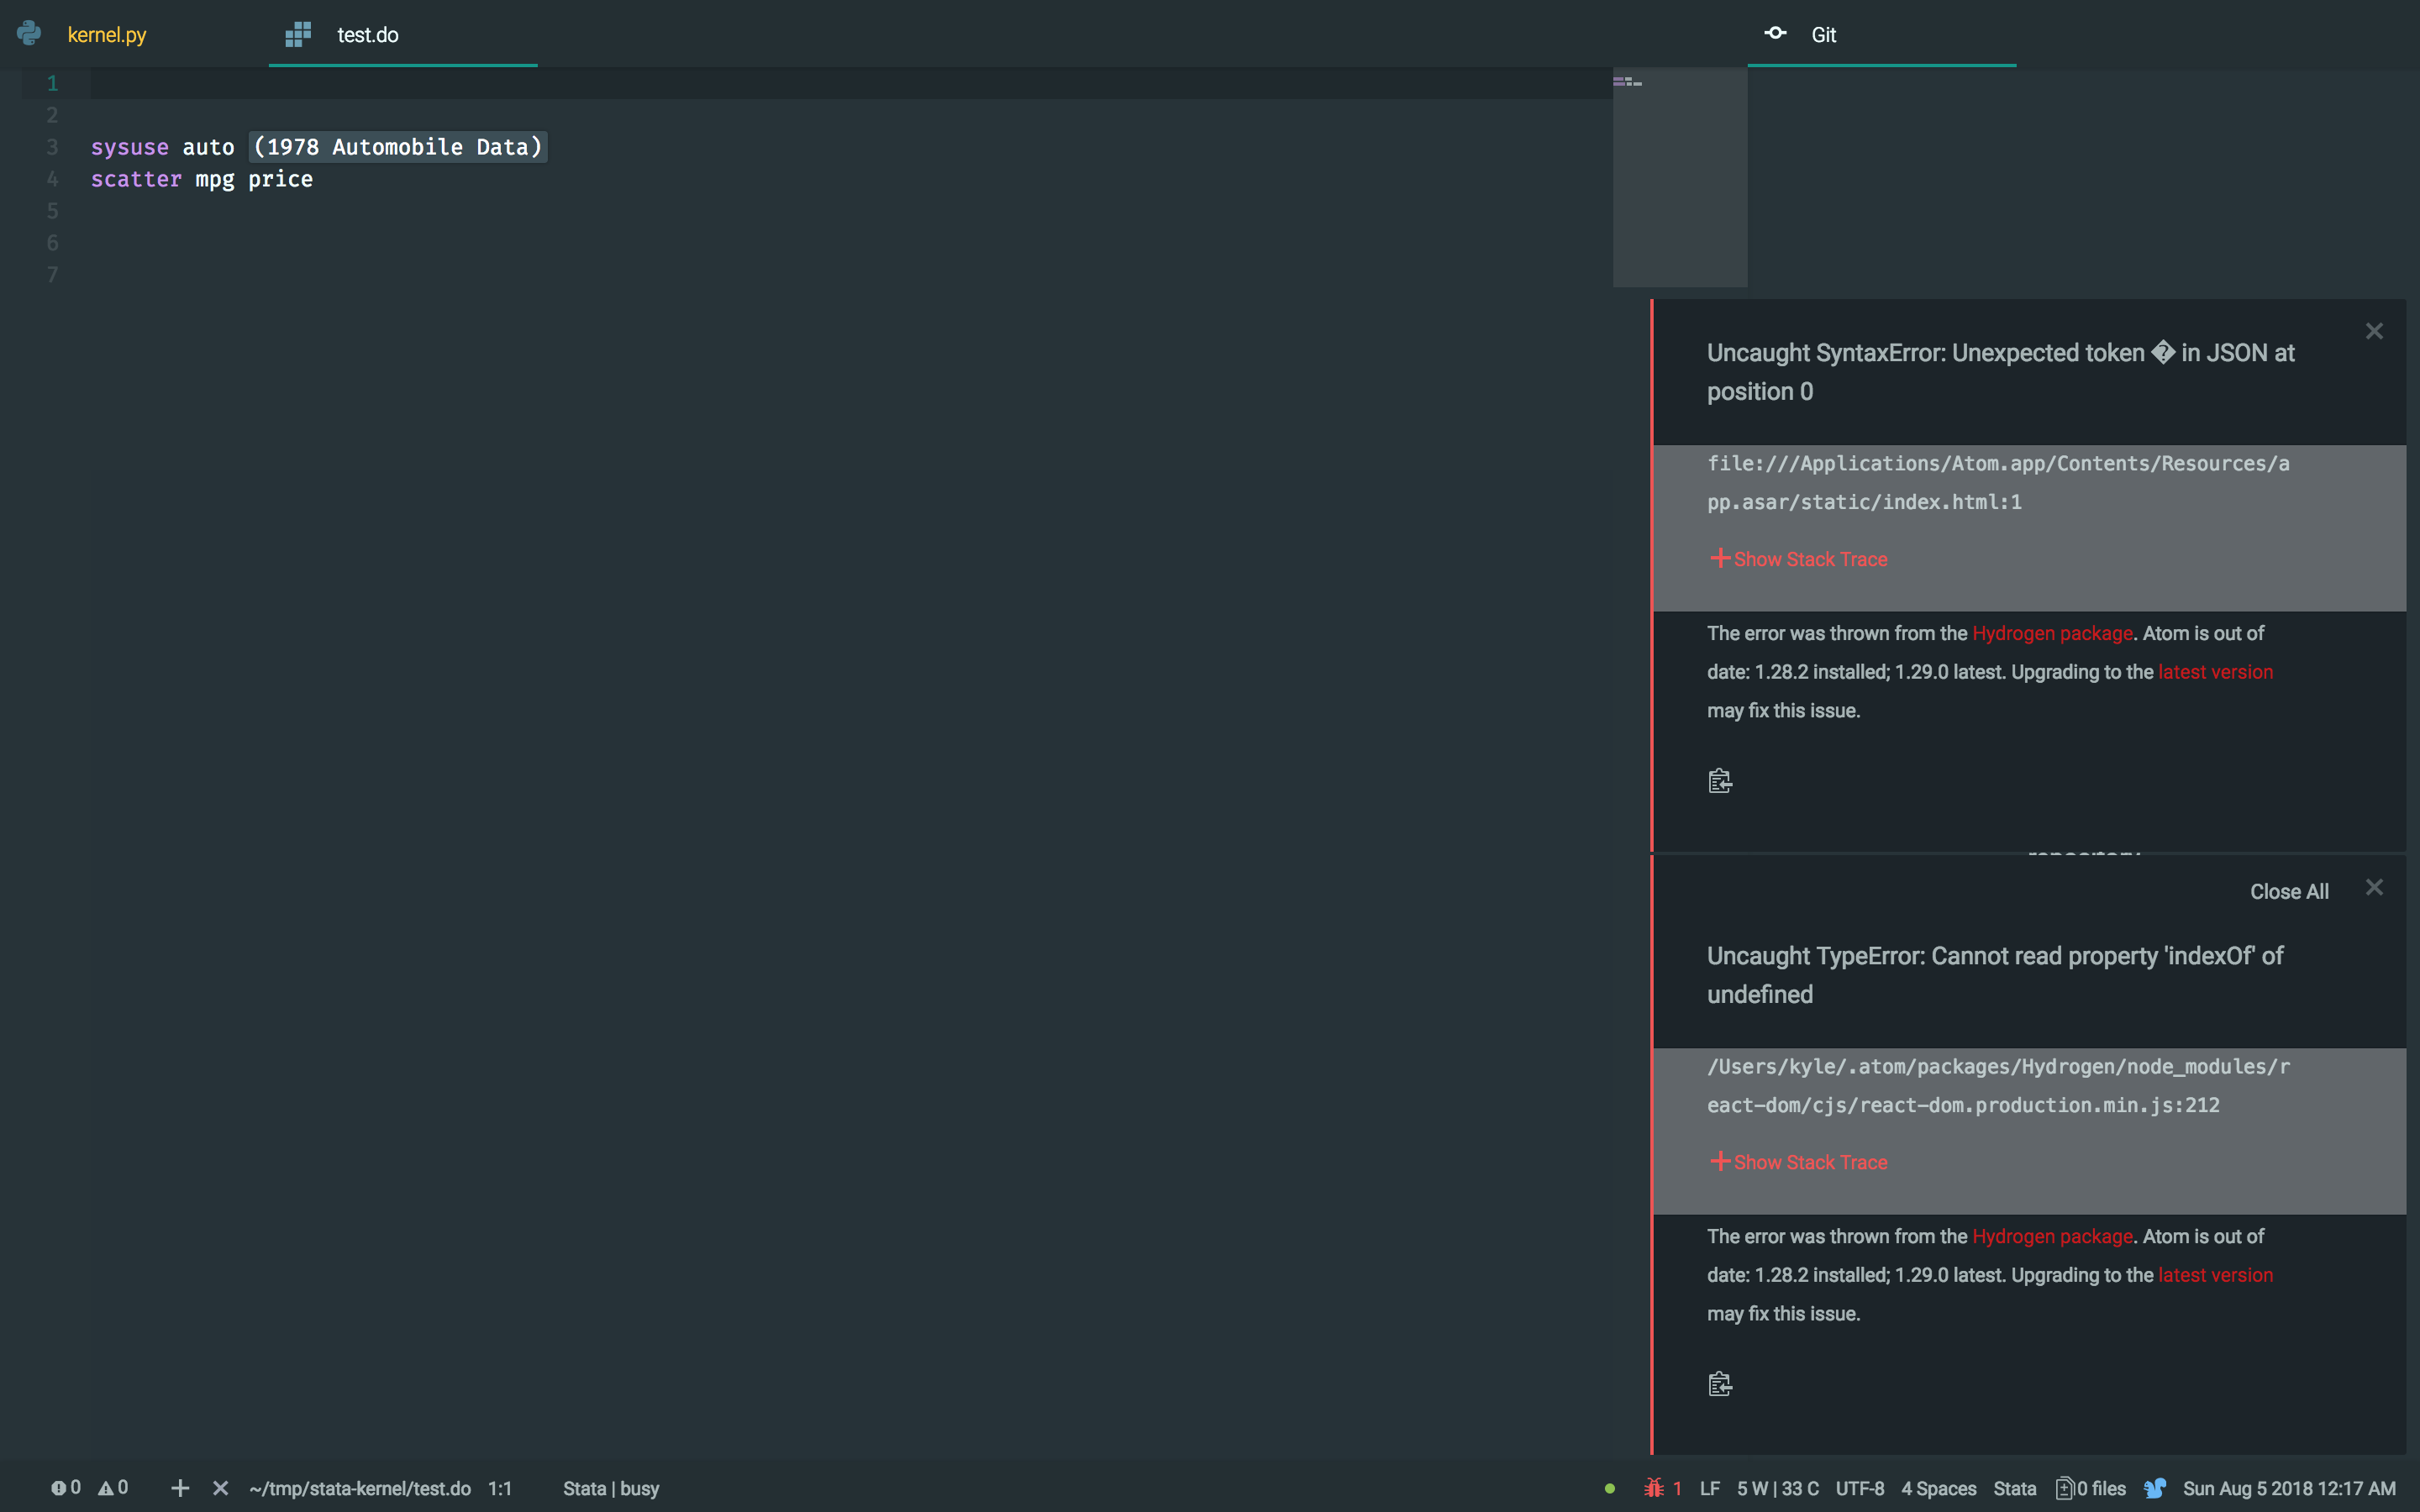Viewport: 2420px width, 1512px height.
Task: Click the Stata | busy status indicator
Action: pos(611,1488)
